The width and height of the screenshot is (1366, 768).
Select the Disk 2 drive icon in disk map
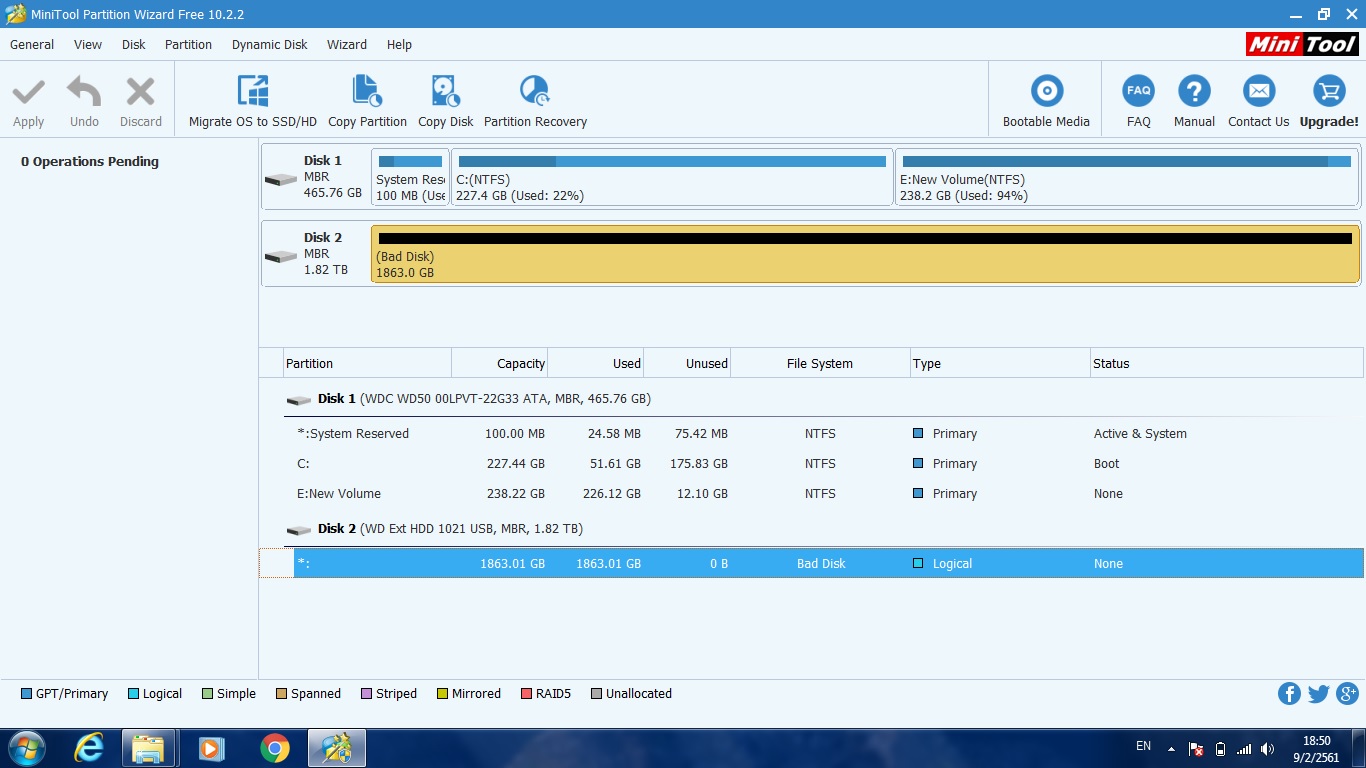[281, 256]
